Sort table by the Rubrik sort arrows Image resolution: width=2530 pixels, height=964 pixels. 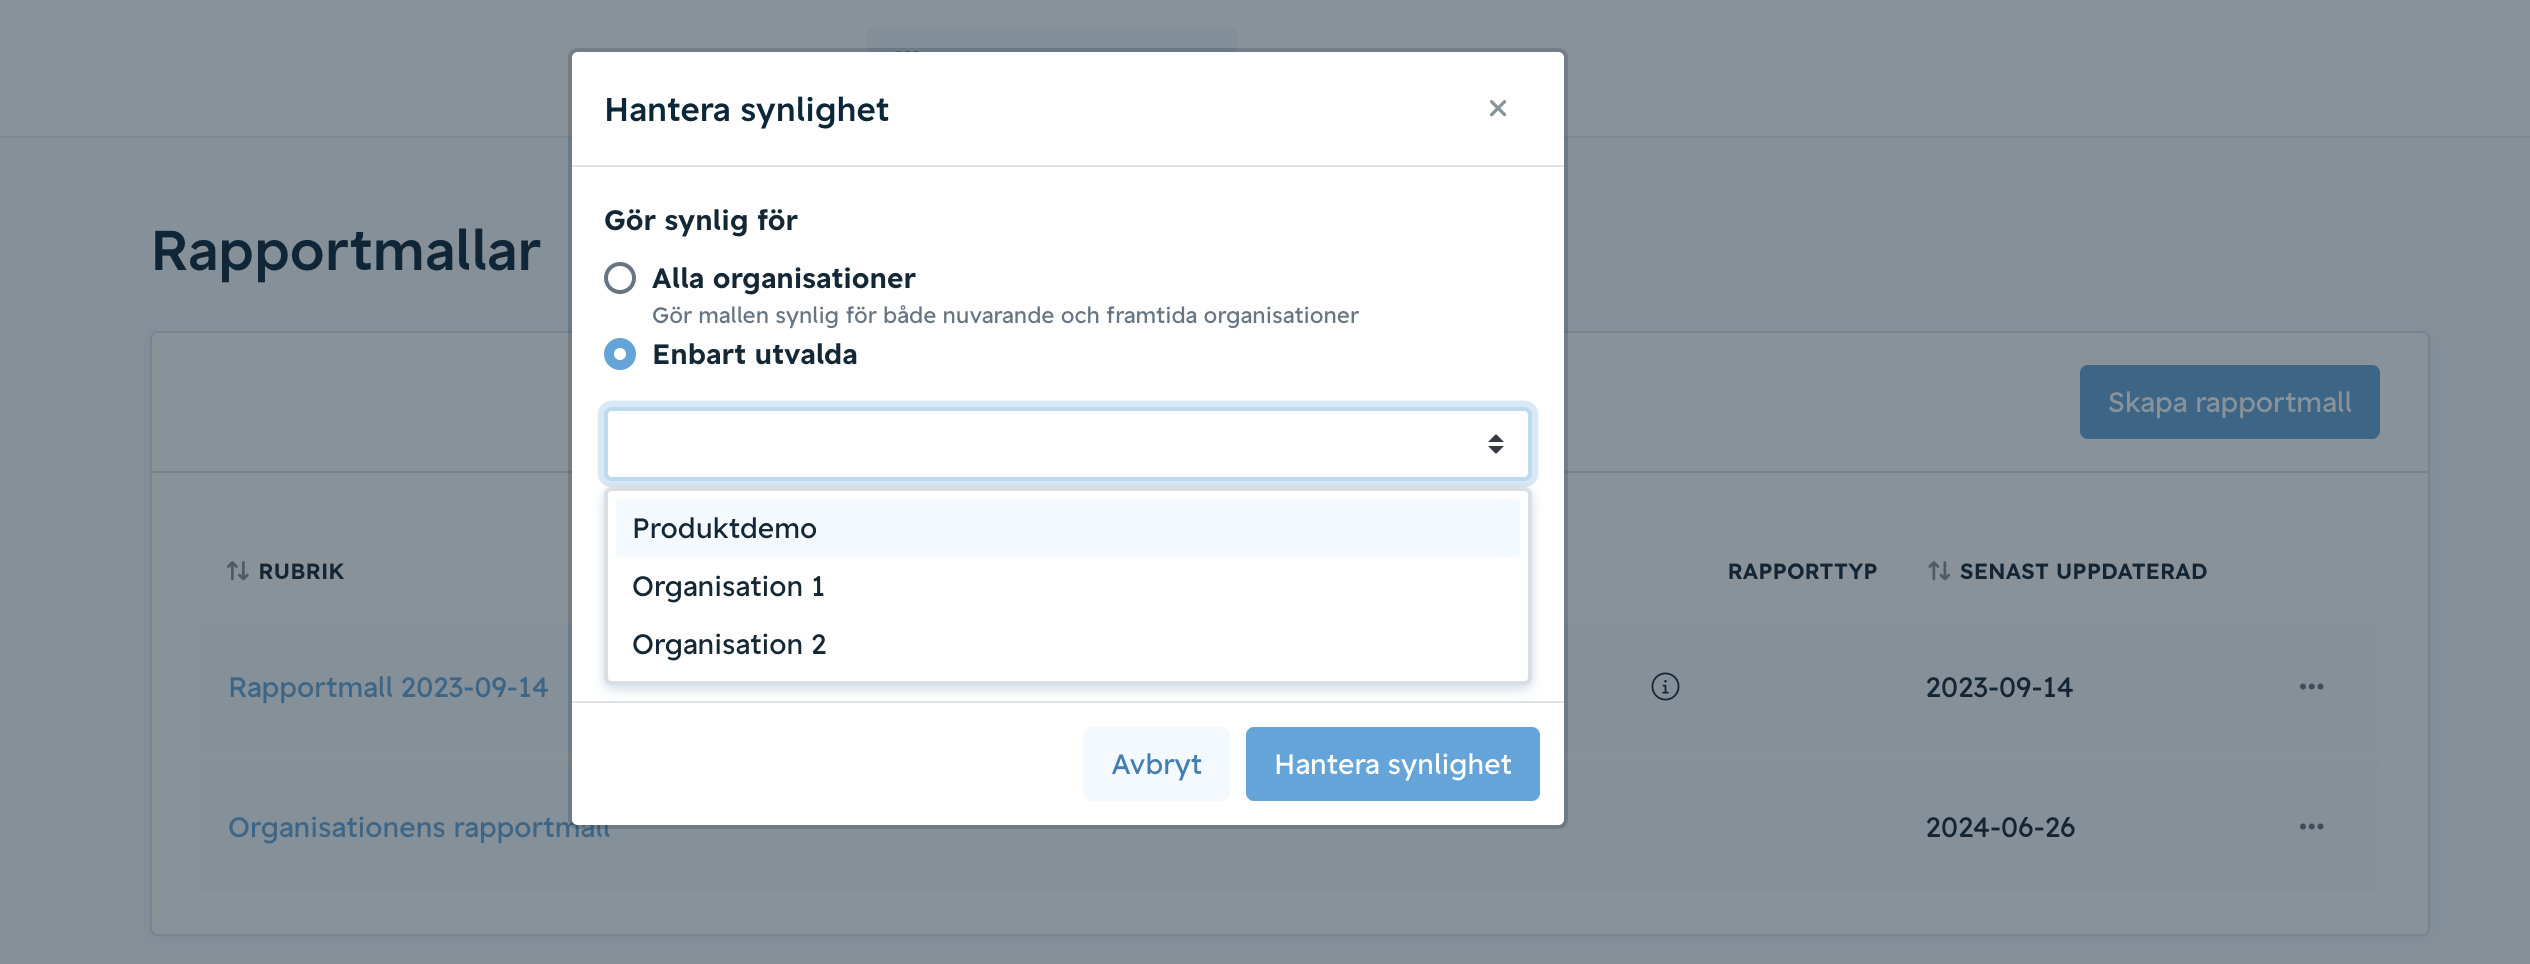coord(237,571)
